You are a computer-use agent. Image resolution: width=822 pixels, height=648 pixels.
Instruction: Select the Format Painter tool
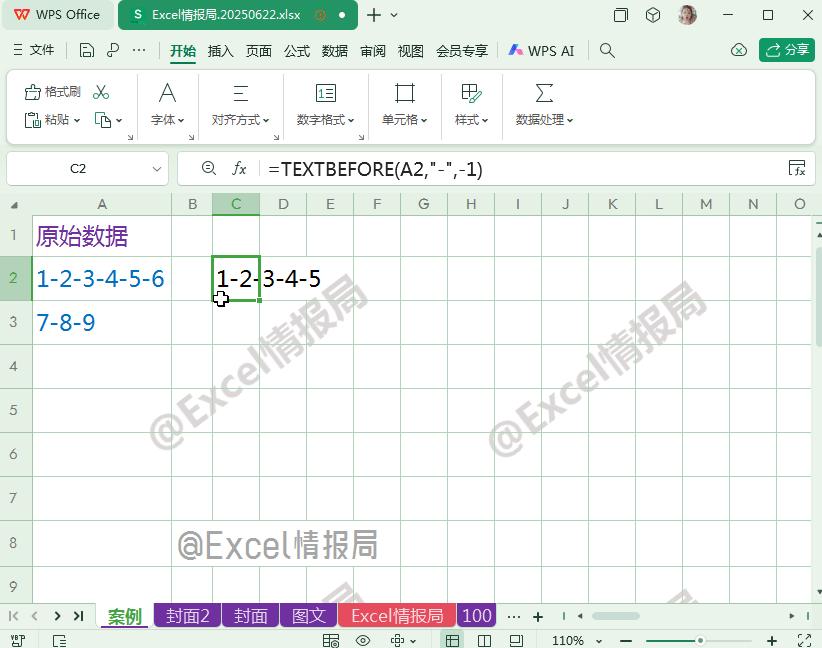(53, 91)
